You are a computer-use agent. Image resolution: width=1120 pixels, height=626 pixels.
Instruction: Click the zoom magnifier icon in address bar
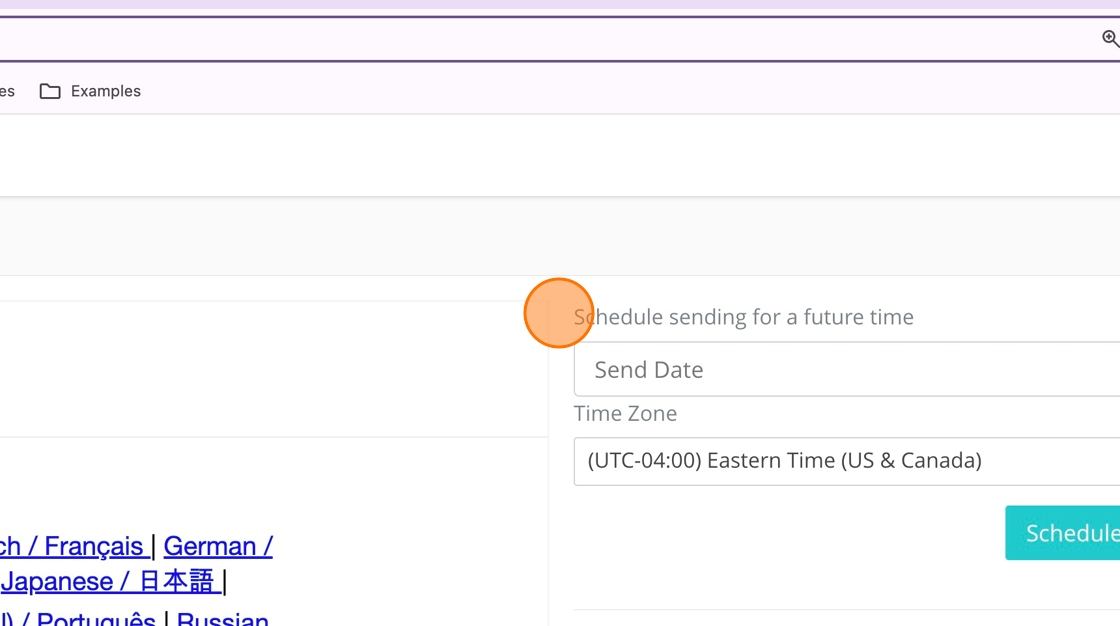[1110, 39]
